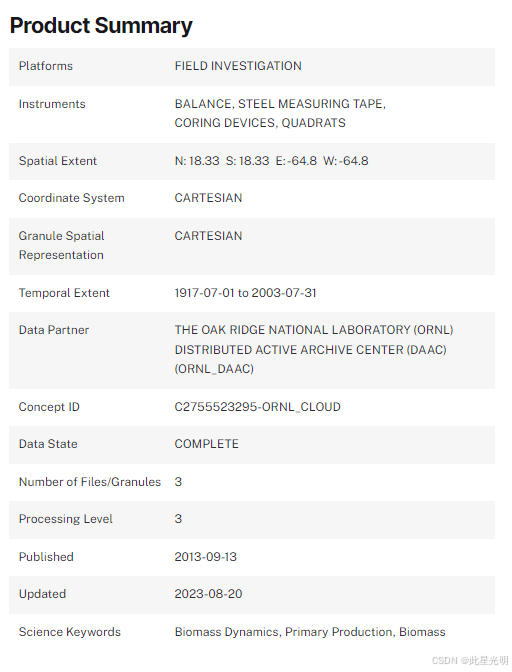
Task: Select the BALANCE, STEEL MEASURING TAPE instruments text
Action: [280, 104]
